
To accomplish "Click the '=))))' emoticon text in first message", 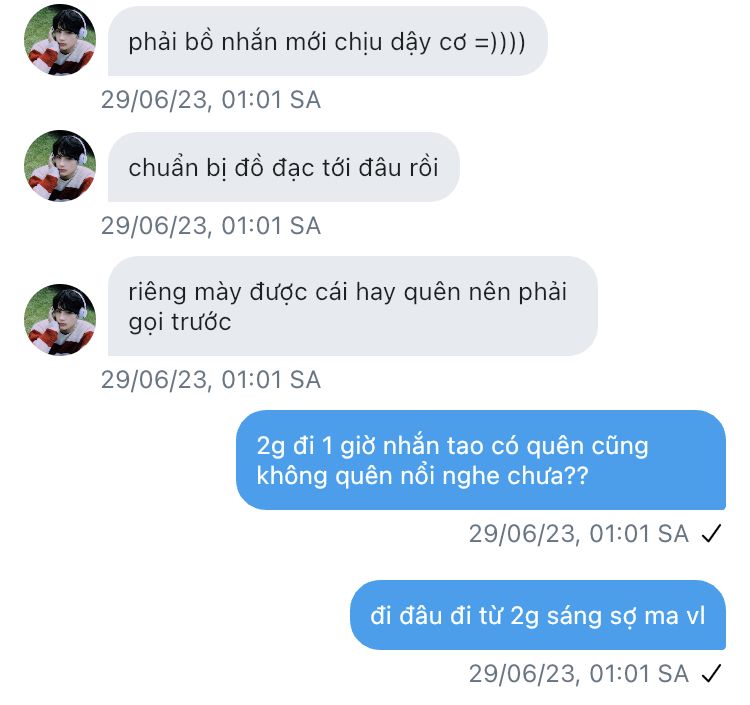I will [x=500, y=42].
